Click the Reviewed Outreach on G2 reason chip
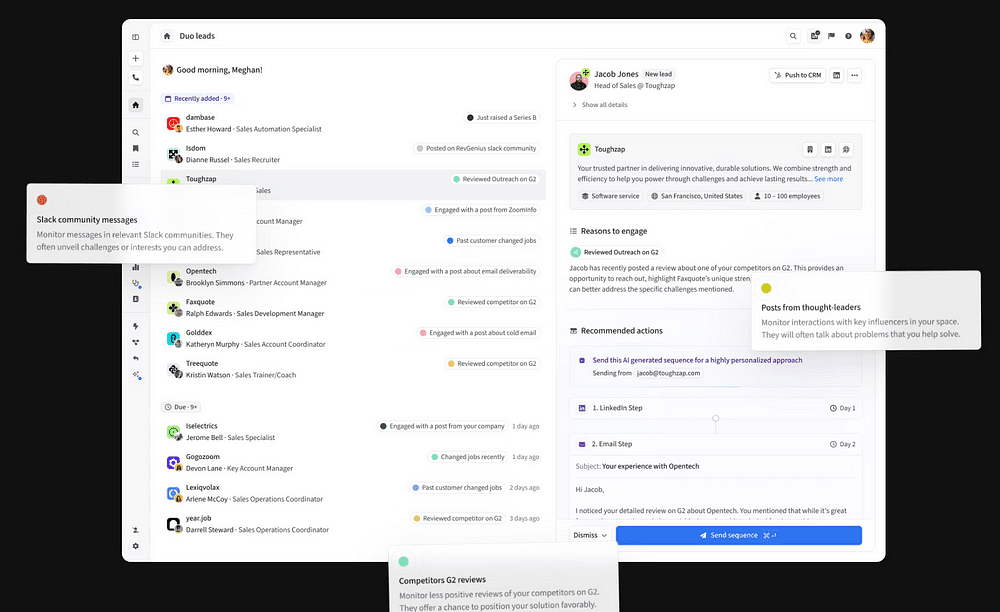This screenshot has width=1000, height=612. coord(615,252)
